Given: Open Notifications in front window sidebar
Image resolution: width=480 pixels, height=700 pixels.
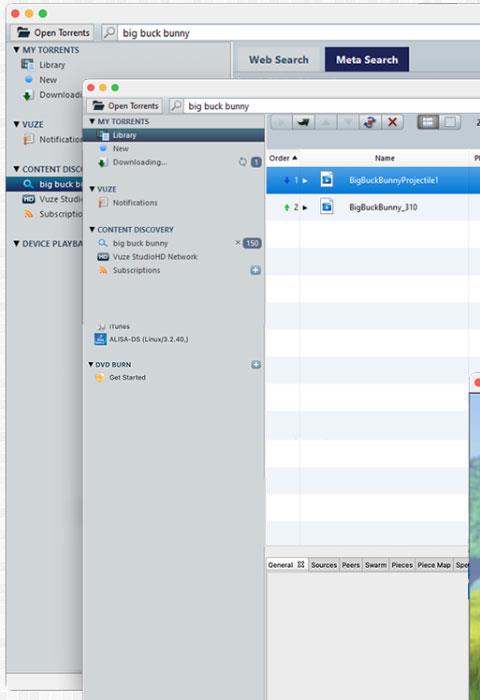Looking at the screenshot, I should click(135, 203).
